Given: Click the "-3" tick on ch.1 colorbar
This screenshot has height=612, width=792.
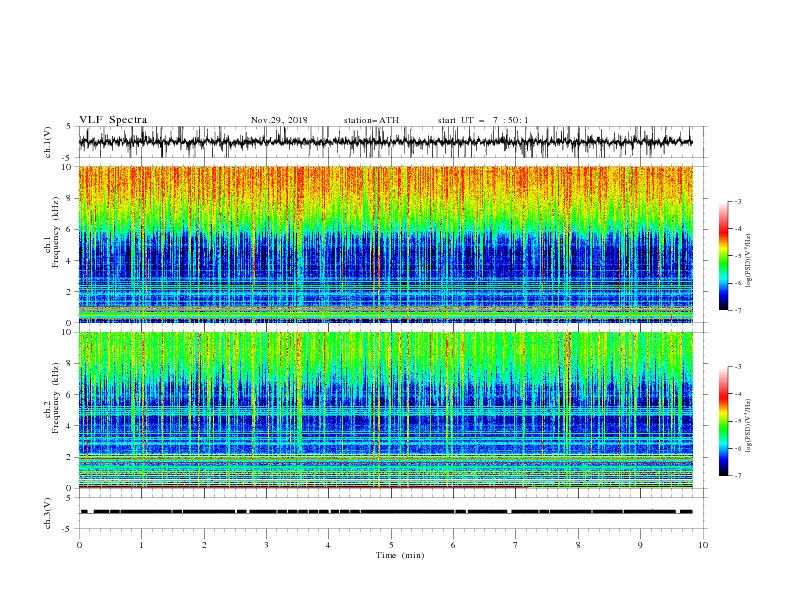Looking at the screenshot, I should pyautogui.click(x=738, y=201).
